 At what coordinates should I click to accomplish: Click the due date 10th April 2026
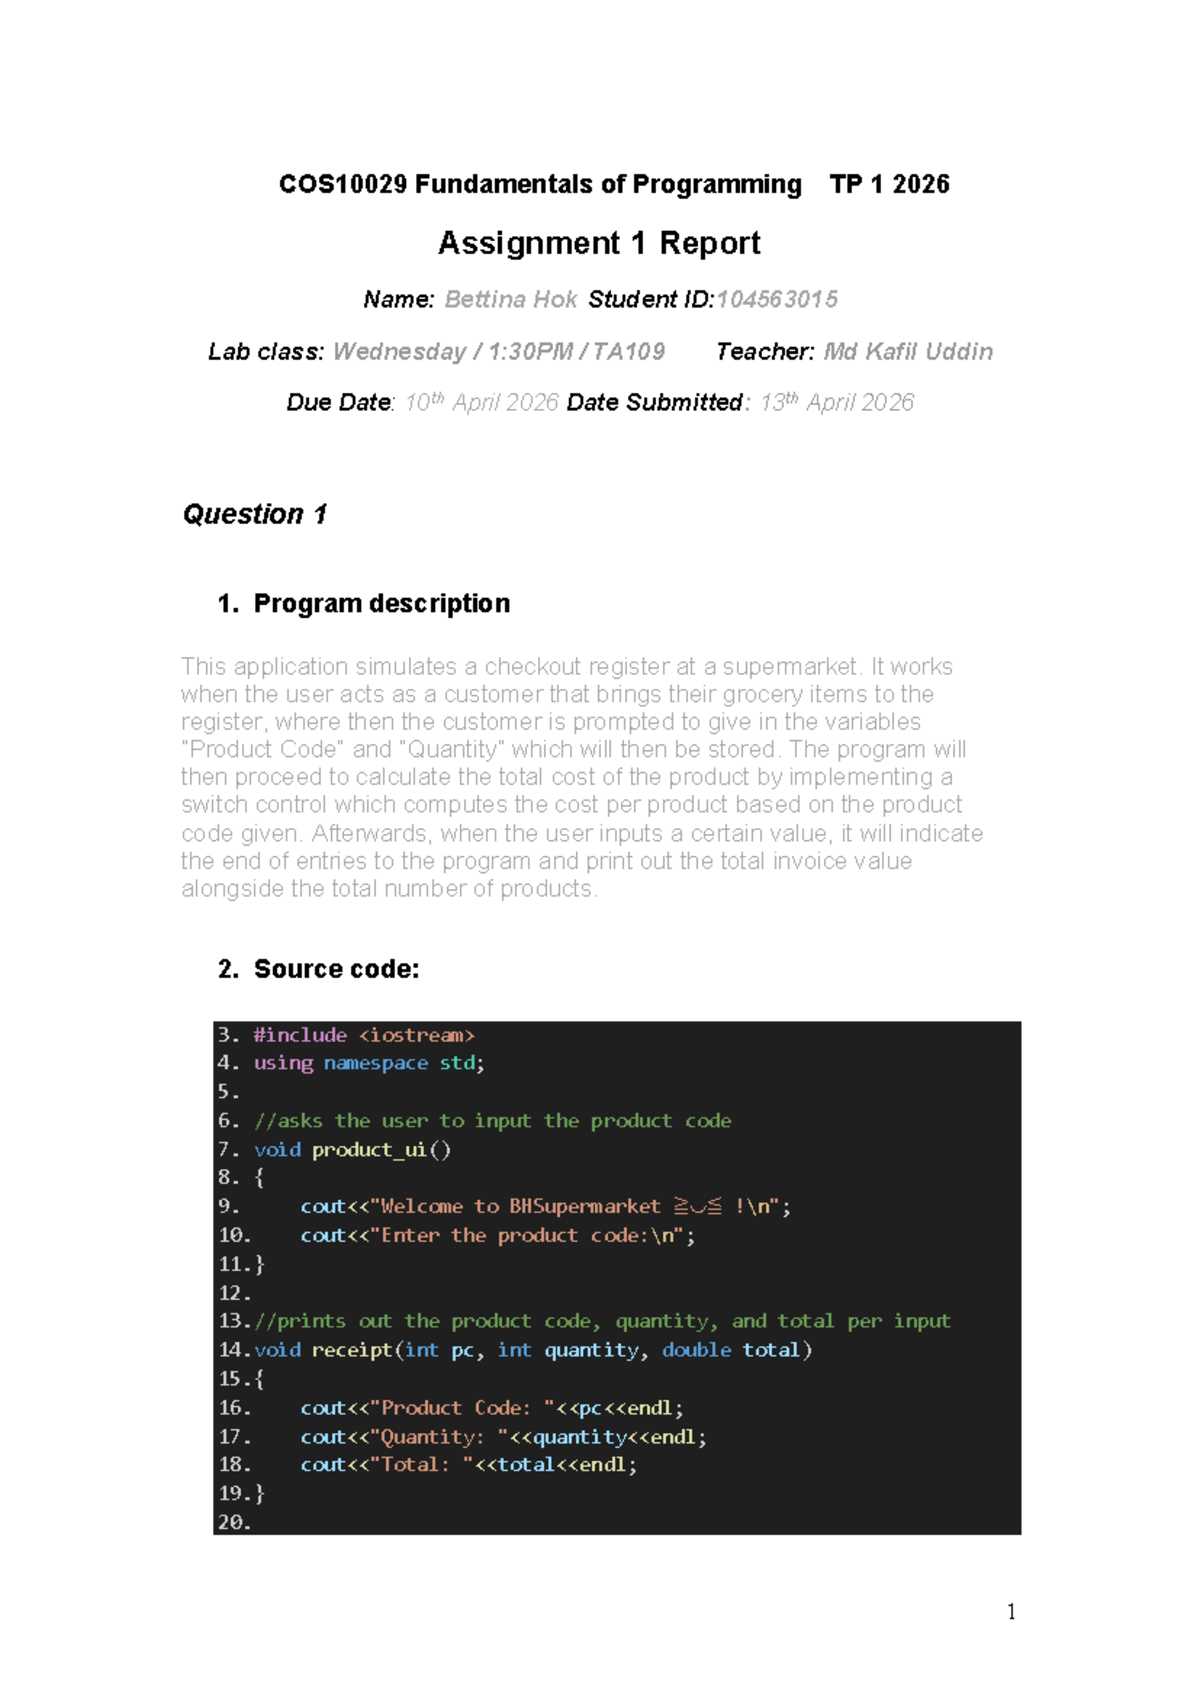(x=481, y=402)
